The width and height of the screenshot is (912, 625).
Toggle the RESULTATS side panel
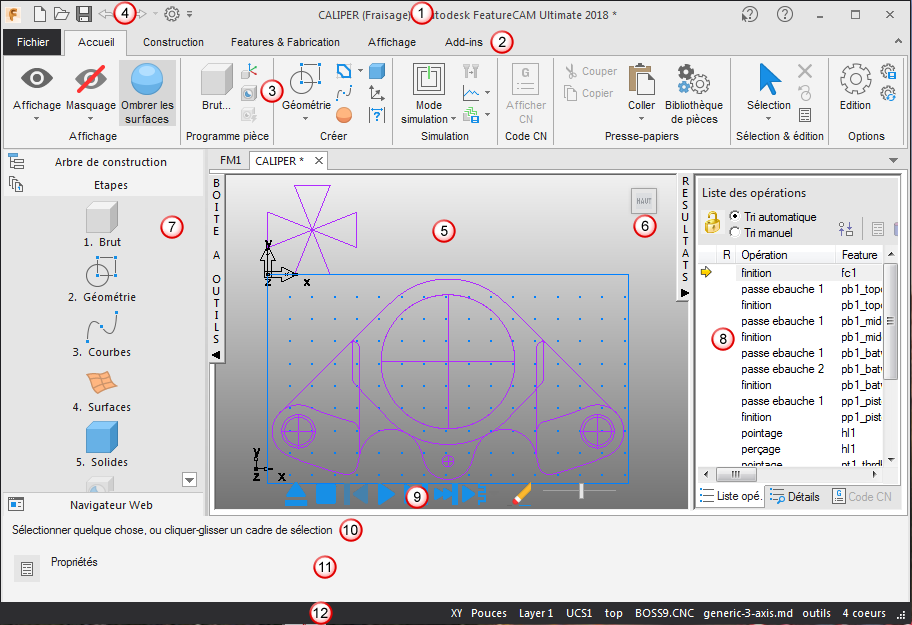click(685, 237)
